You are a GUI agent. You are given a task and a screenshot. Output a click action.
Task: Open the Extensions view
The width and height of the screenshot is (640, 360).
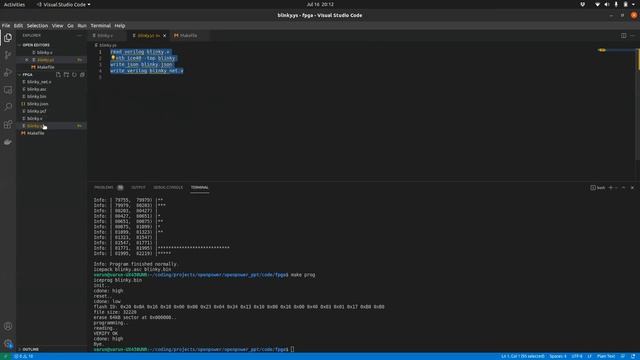click(x=8, y=124)
